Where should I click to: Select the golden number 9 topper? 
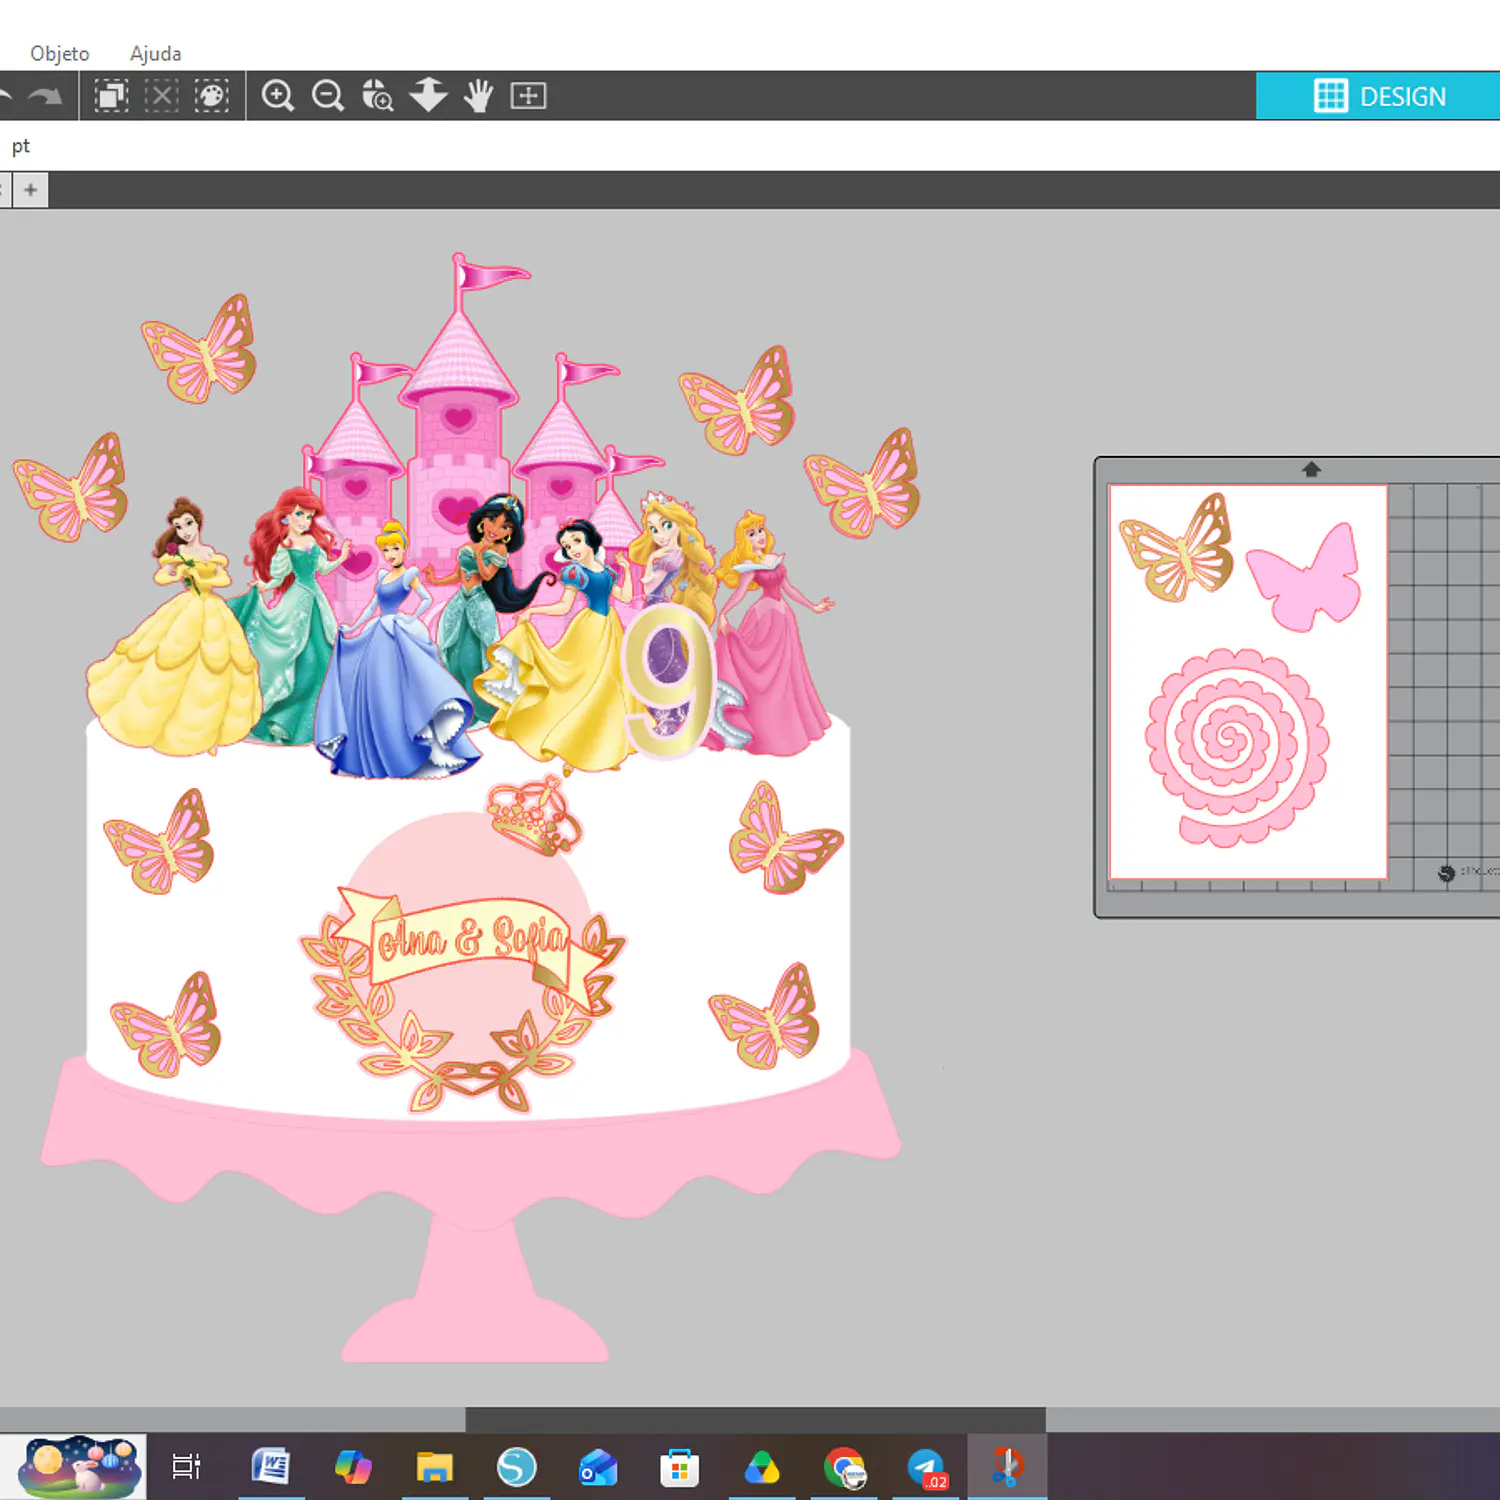click(x=668, y=680)
